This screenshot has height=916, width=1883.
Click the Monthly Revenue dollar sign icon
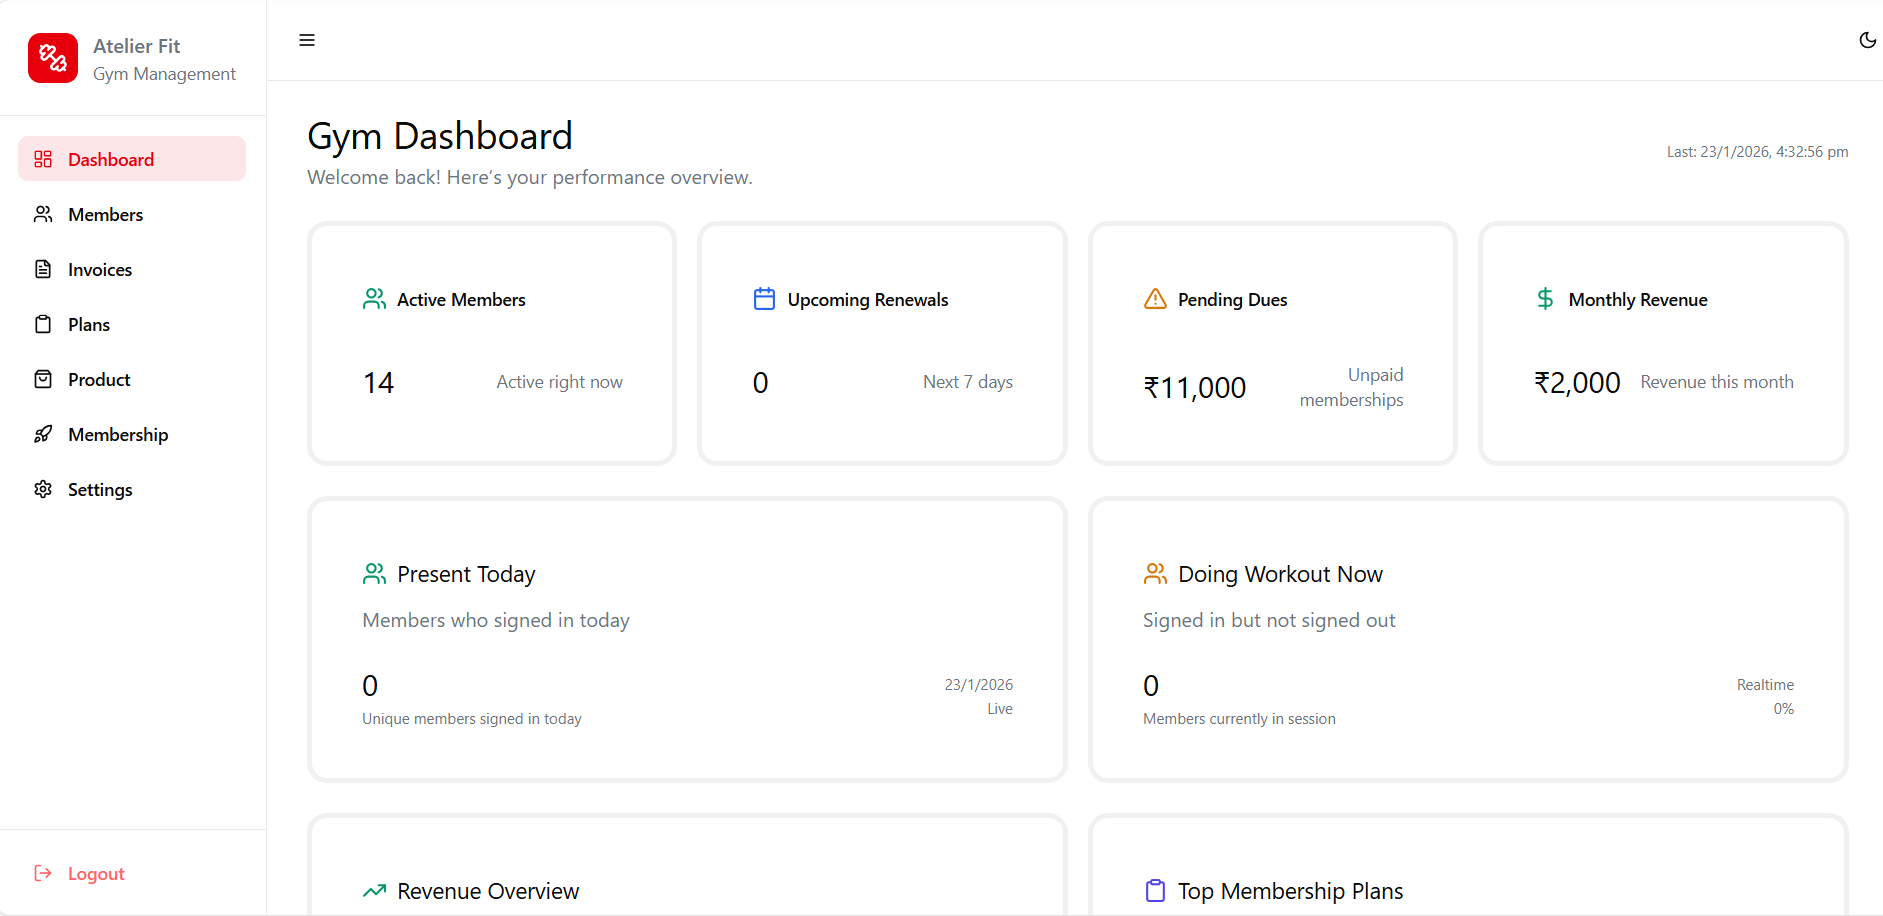[x=1545, y=299]
